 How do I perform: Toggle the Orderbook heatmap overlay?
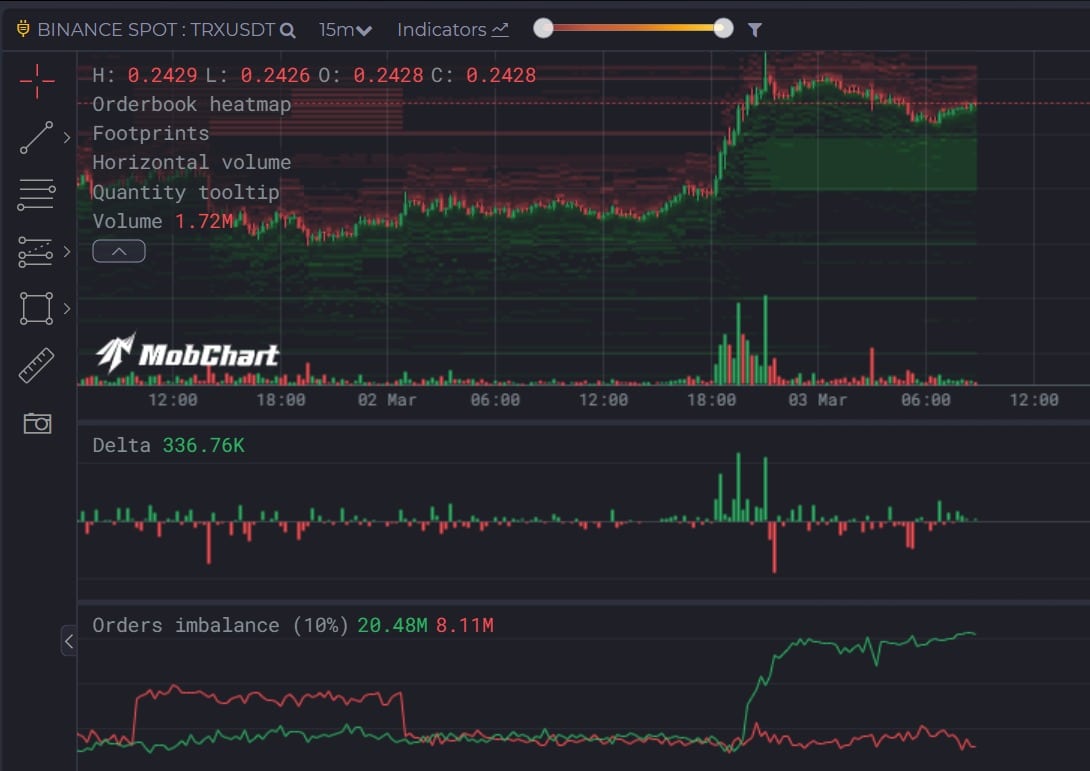click(x=190, y=104)
